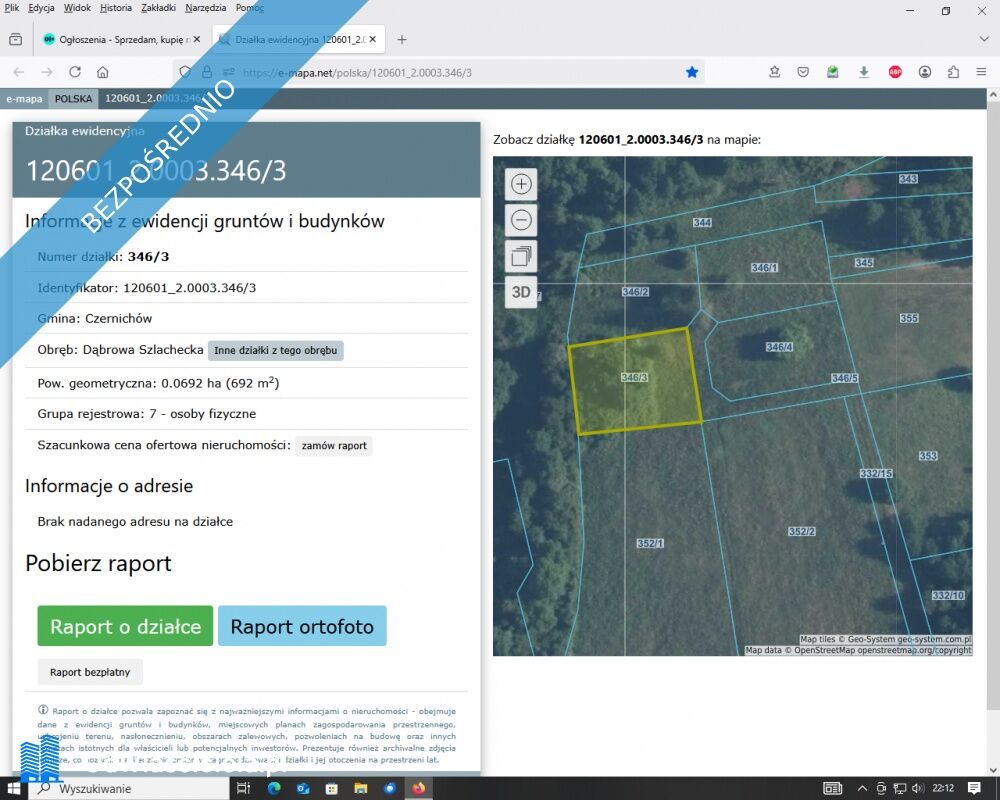Zoom out on the parcel map

521,220
